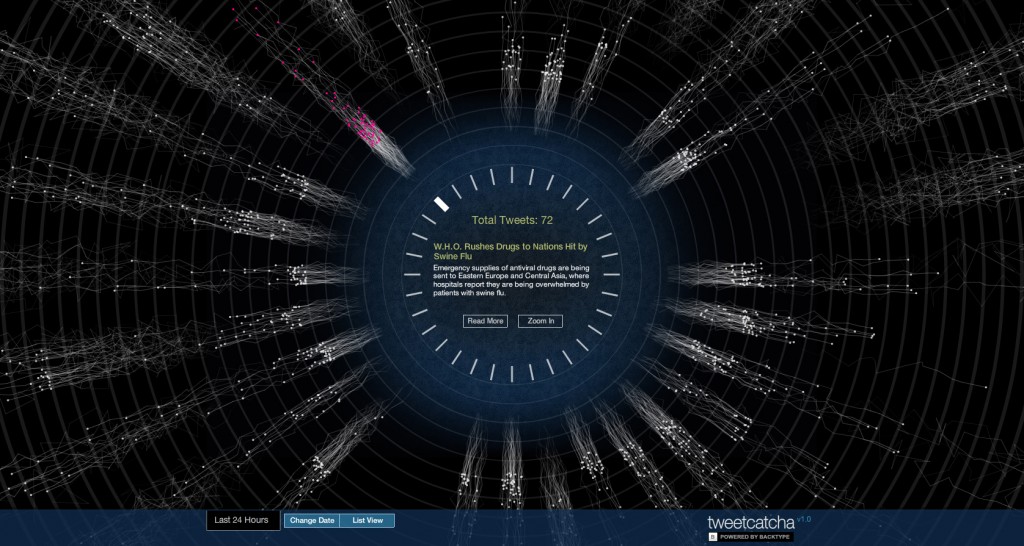This screenshot has height=546, width=1024.
Task: Open the W.H.O. Rushes Drugs headline link
Action: coord(510,251)
